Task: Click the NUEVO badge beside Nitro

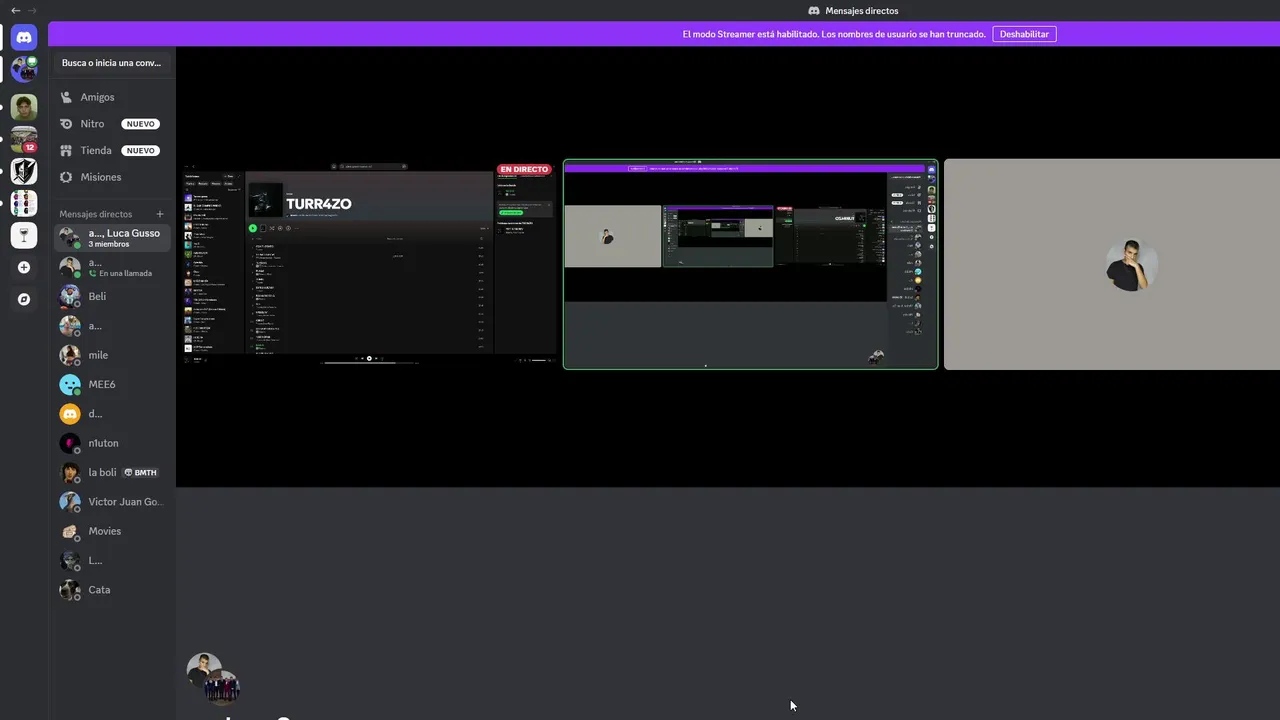Action: pyautogui.click(x=141, y=124)
